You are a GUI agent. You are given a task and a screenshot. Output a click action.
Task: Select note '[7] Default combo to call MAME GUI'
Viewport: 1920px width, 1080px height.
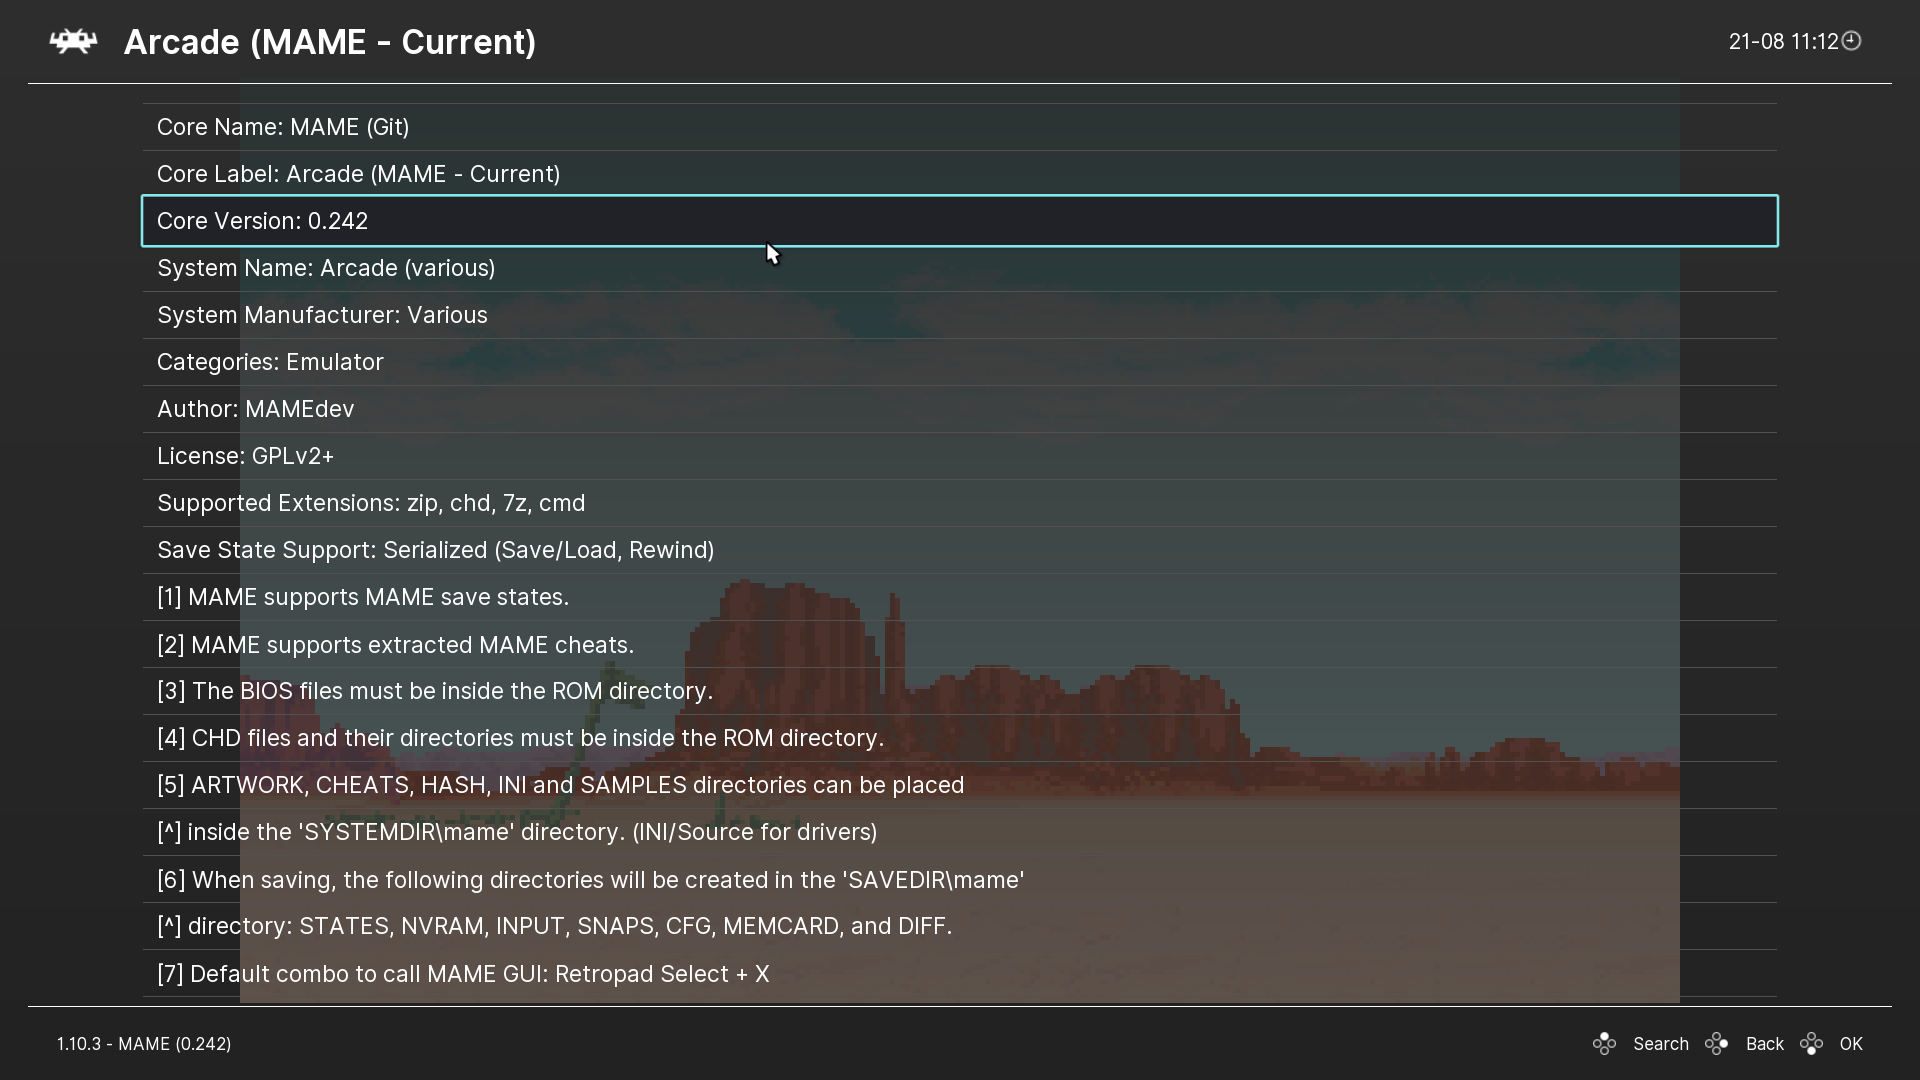tap(960, 973)
